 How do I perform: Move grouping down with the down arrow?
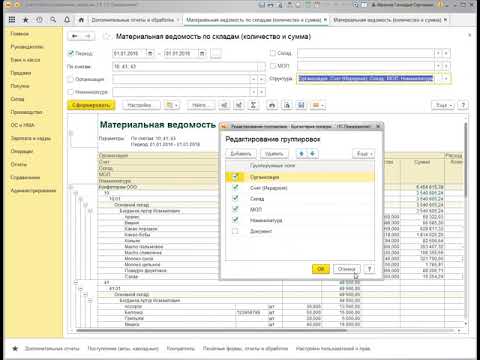[x=313, y=154]
